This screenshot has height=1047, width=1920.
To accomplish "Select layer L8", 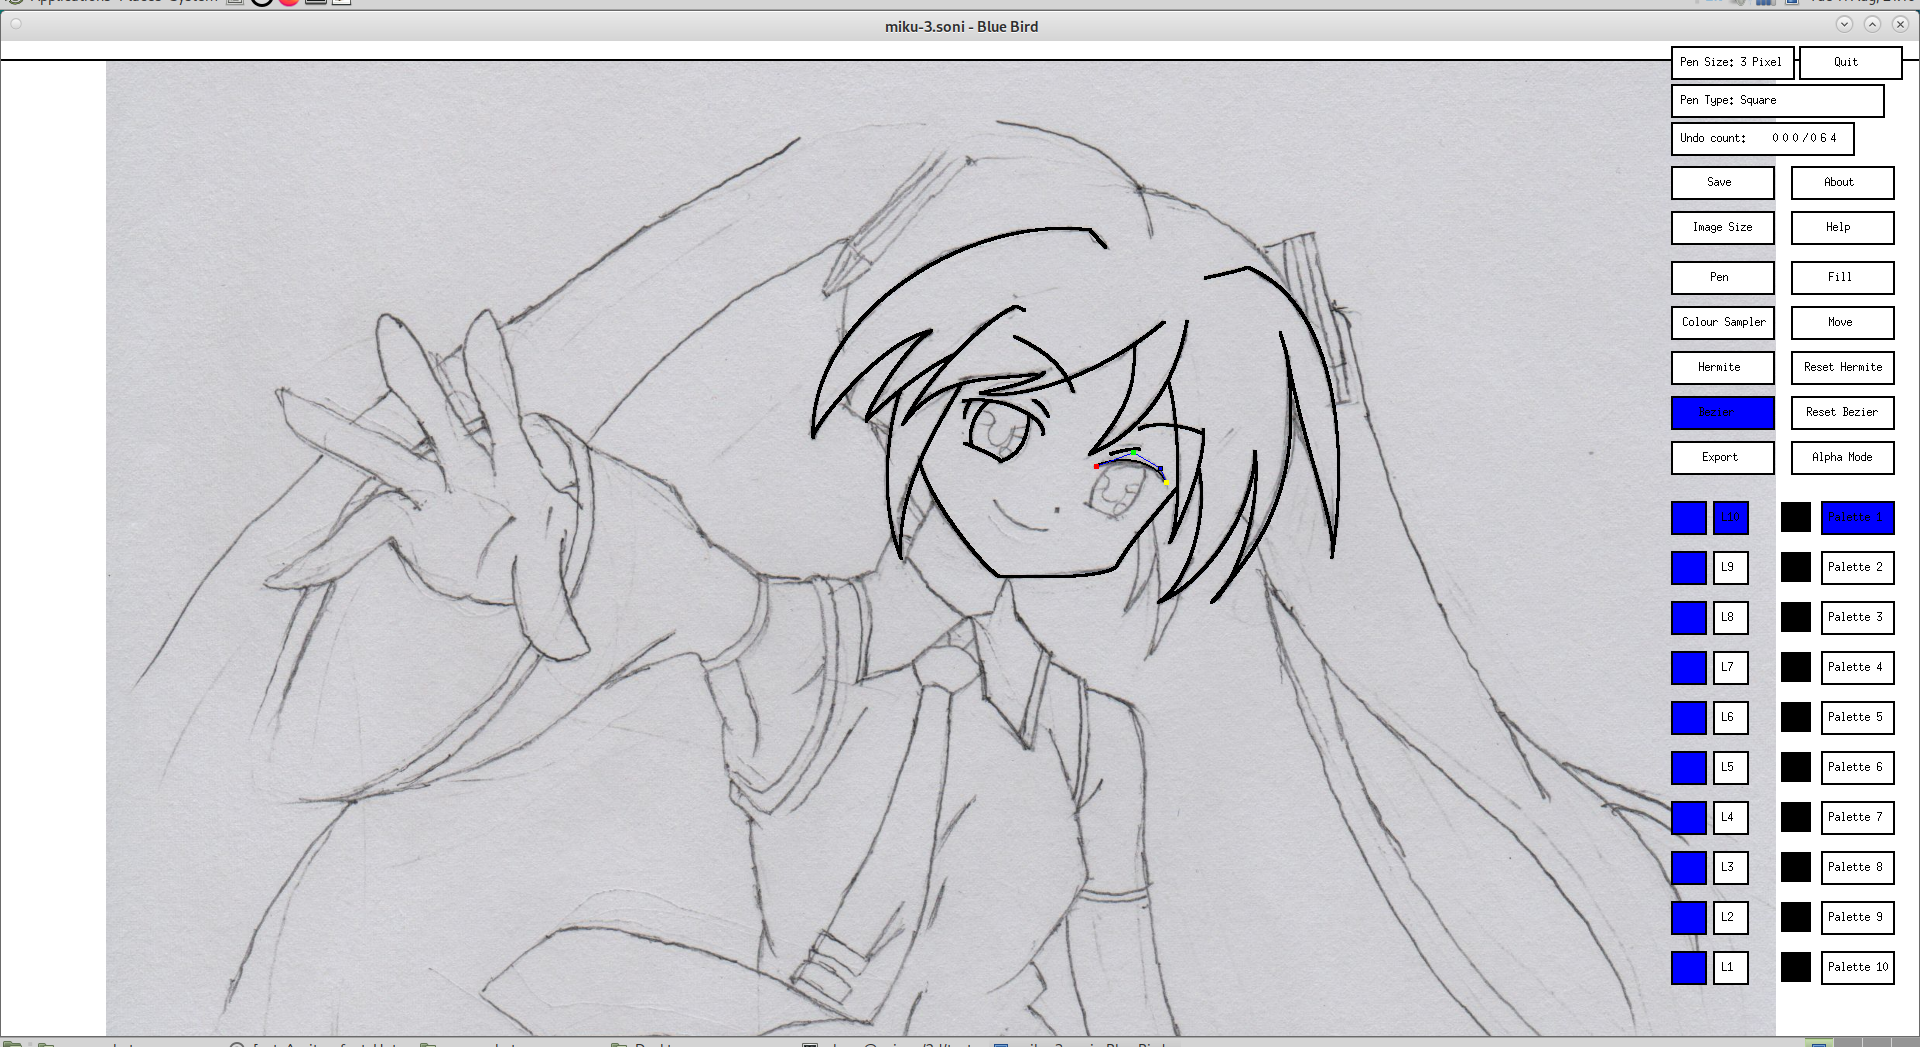I will [1731, 618].
